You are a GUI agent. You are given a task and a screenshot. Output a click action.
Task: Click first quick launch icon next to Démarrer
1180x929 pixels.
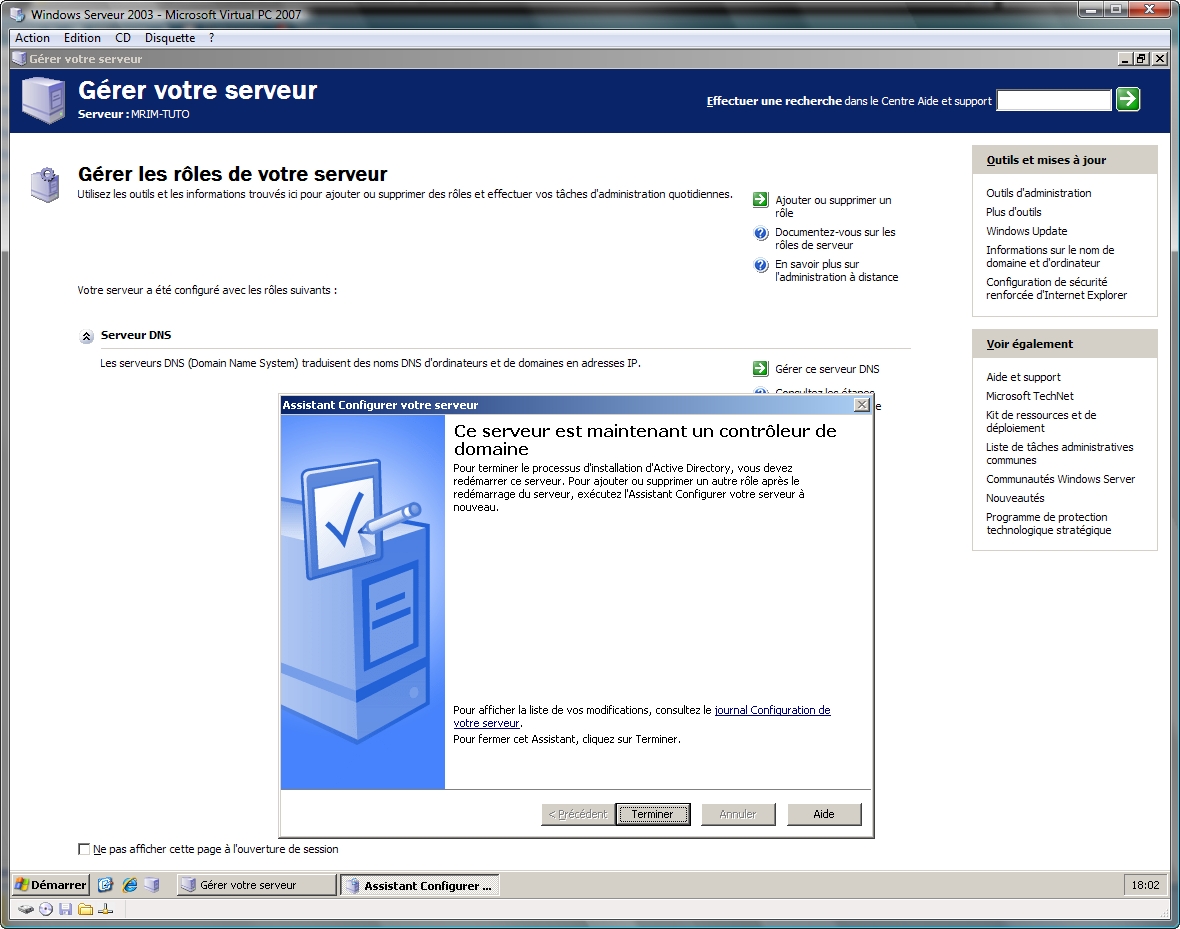click(105, 885)
